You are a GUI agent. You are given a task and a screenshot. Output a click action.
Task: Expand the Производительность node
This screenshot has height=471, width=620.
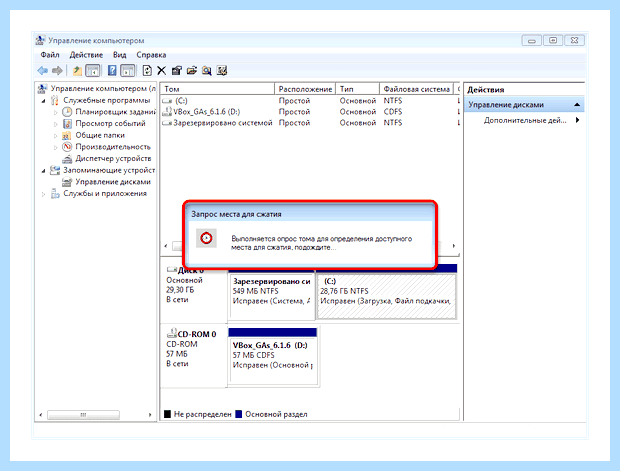tap(55, 147)
